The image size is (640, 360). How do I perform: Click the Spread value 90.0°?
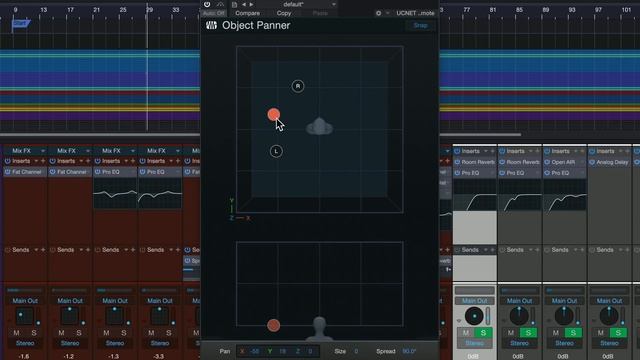[x=409, y=351]
